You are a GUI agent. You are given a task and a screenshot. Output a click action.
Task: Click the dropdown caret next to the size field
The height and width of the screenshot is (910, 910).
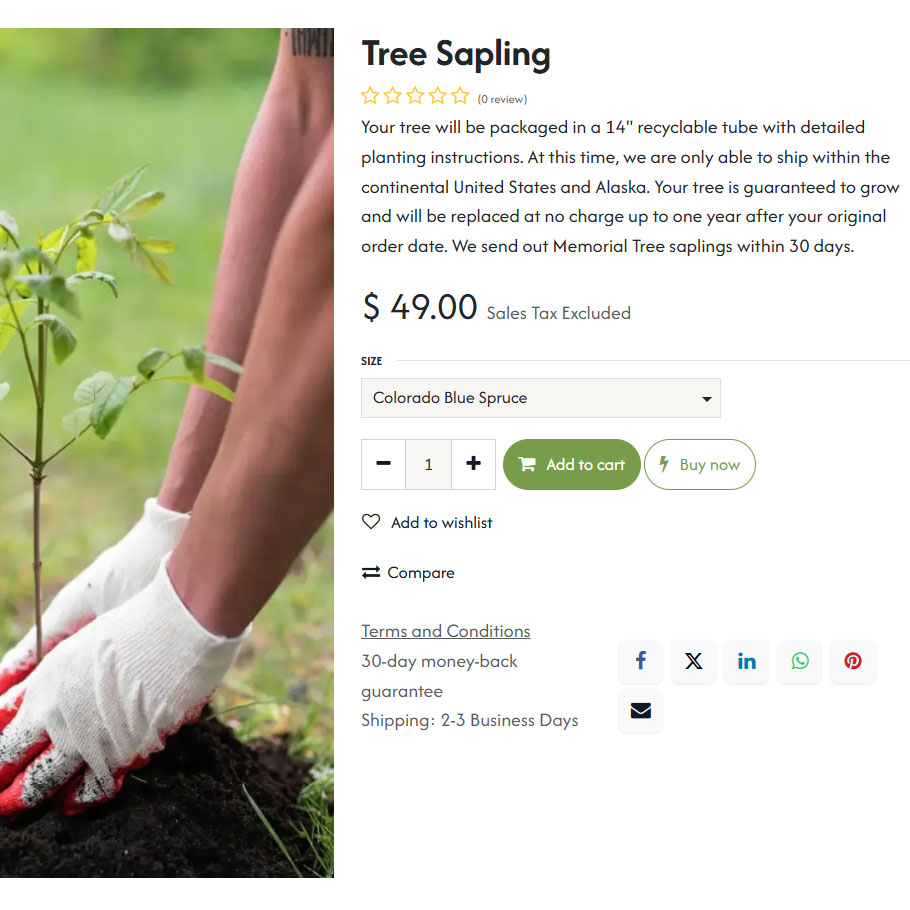click(707, 398)
